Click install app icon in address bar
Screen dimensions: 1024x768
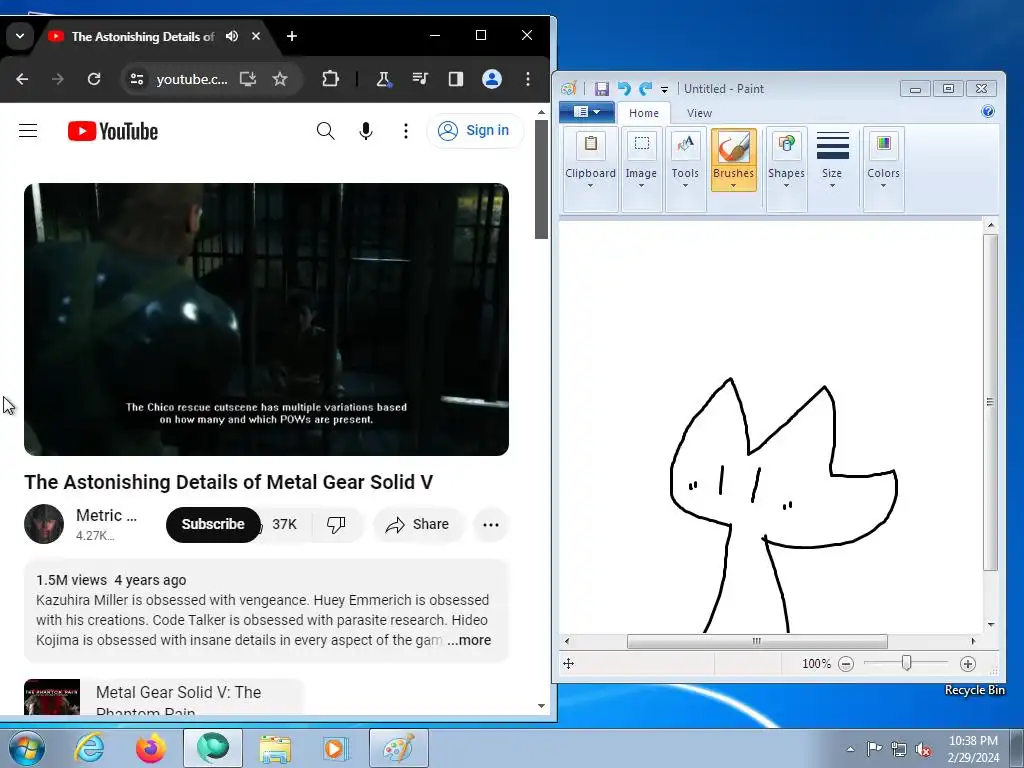coord(248,79)
